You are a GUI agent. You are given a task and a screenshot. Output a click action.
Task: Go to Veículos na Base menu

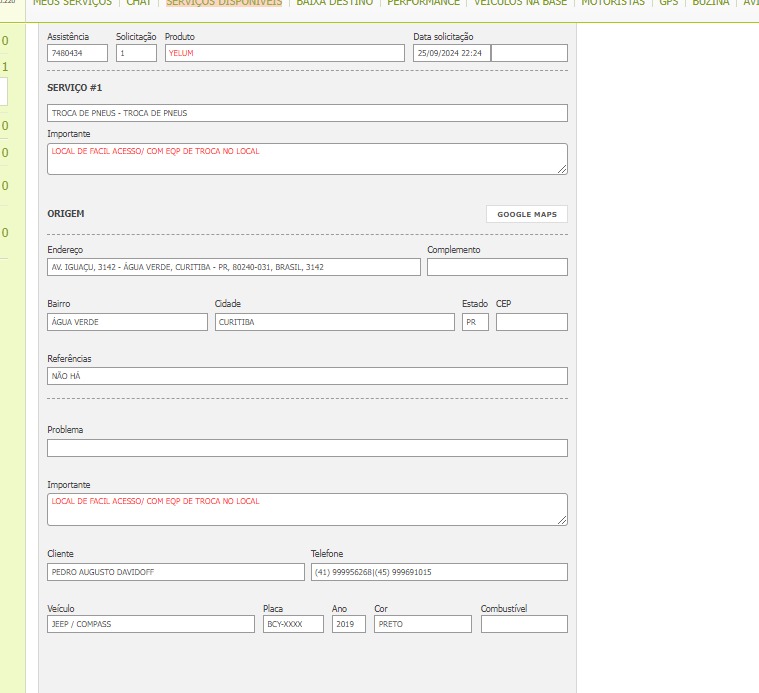(x=520, y=4)
